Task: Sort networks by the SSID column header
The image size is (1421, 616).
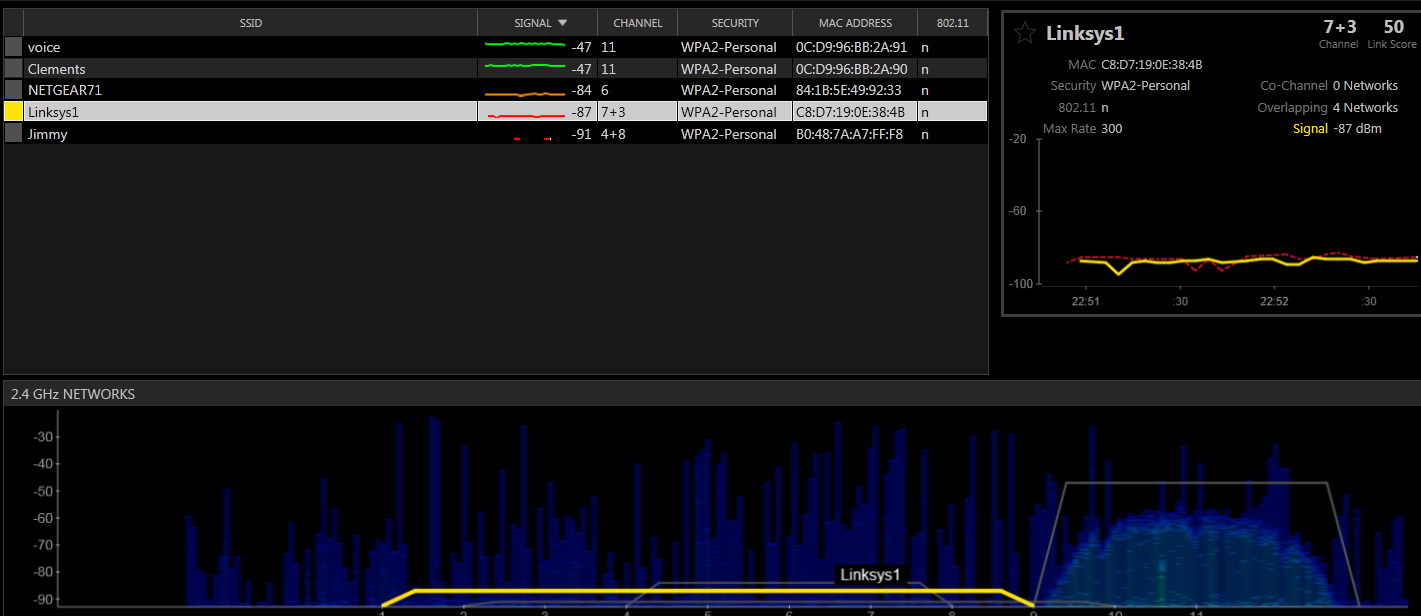Action: click(251, 23)
